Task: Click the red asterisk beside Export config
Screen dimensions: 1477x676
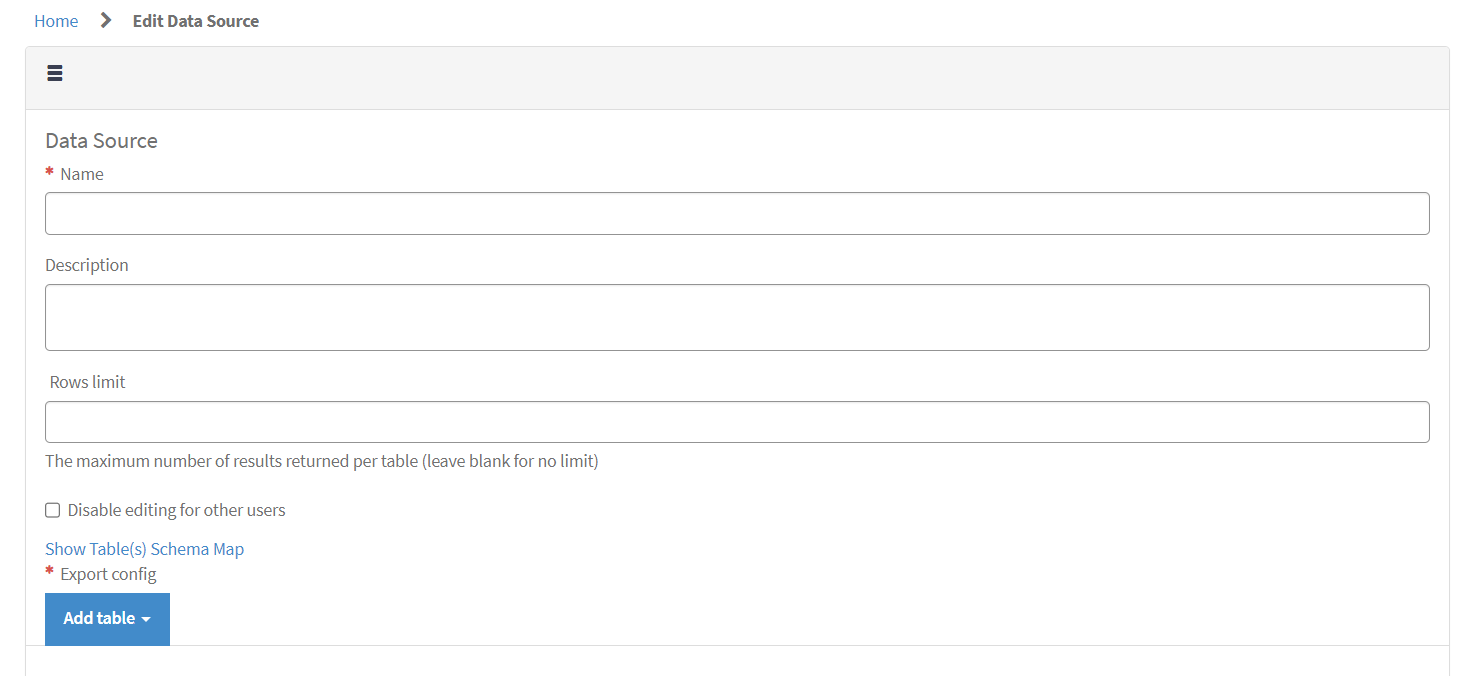Action: point(49,573)
